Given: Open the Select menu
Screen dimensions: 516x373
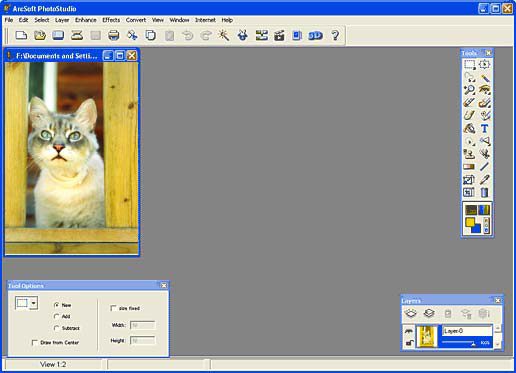Looking at the screenshot, I should pyautogui.click(x=42, y=20).
